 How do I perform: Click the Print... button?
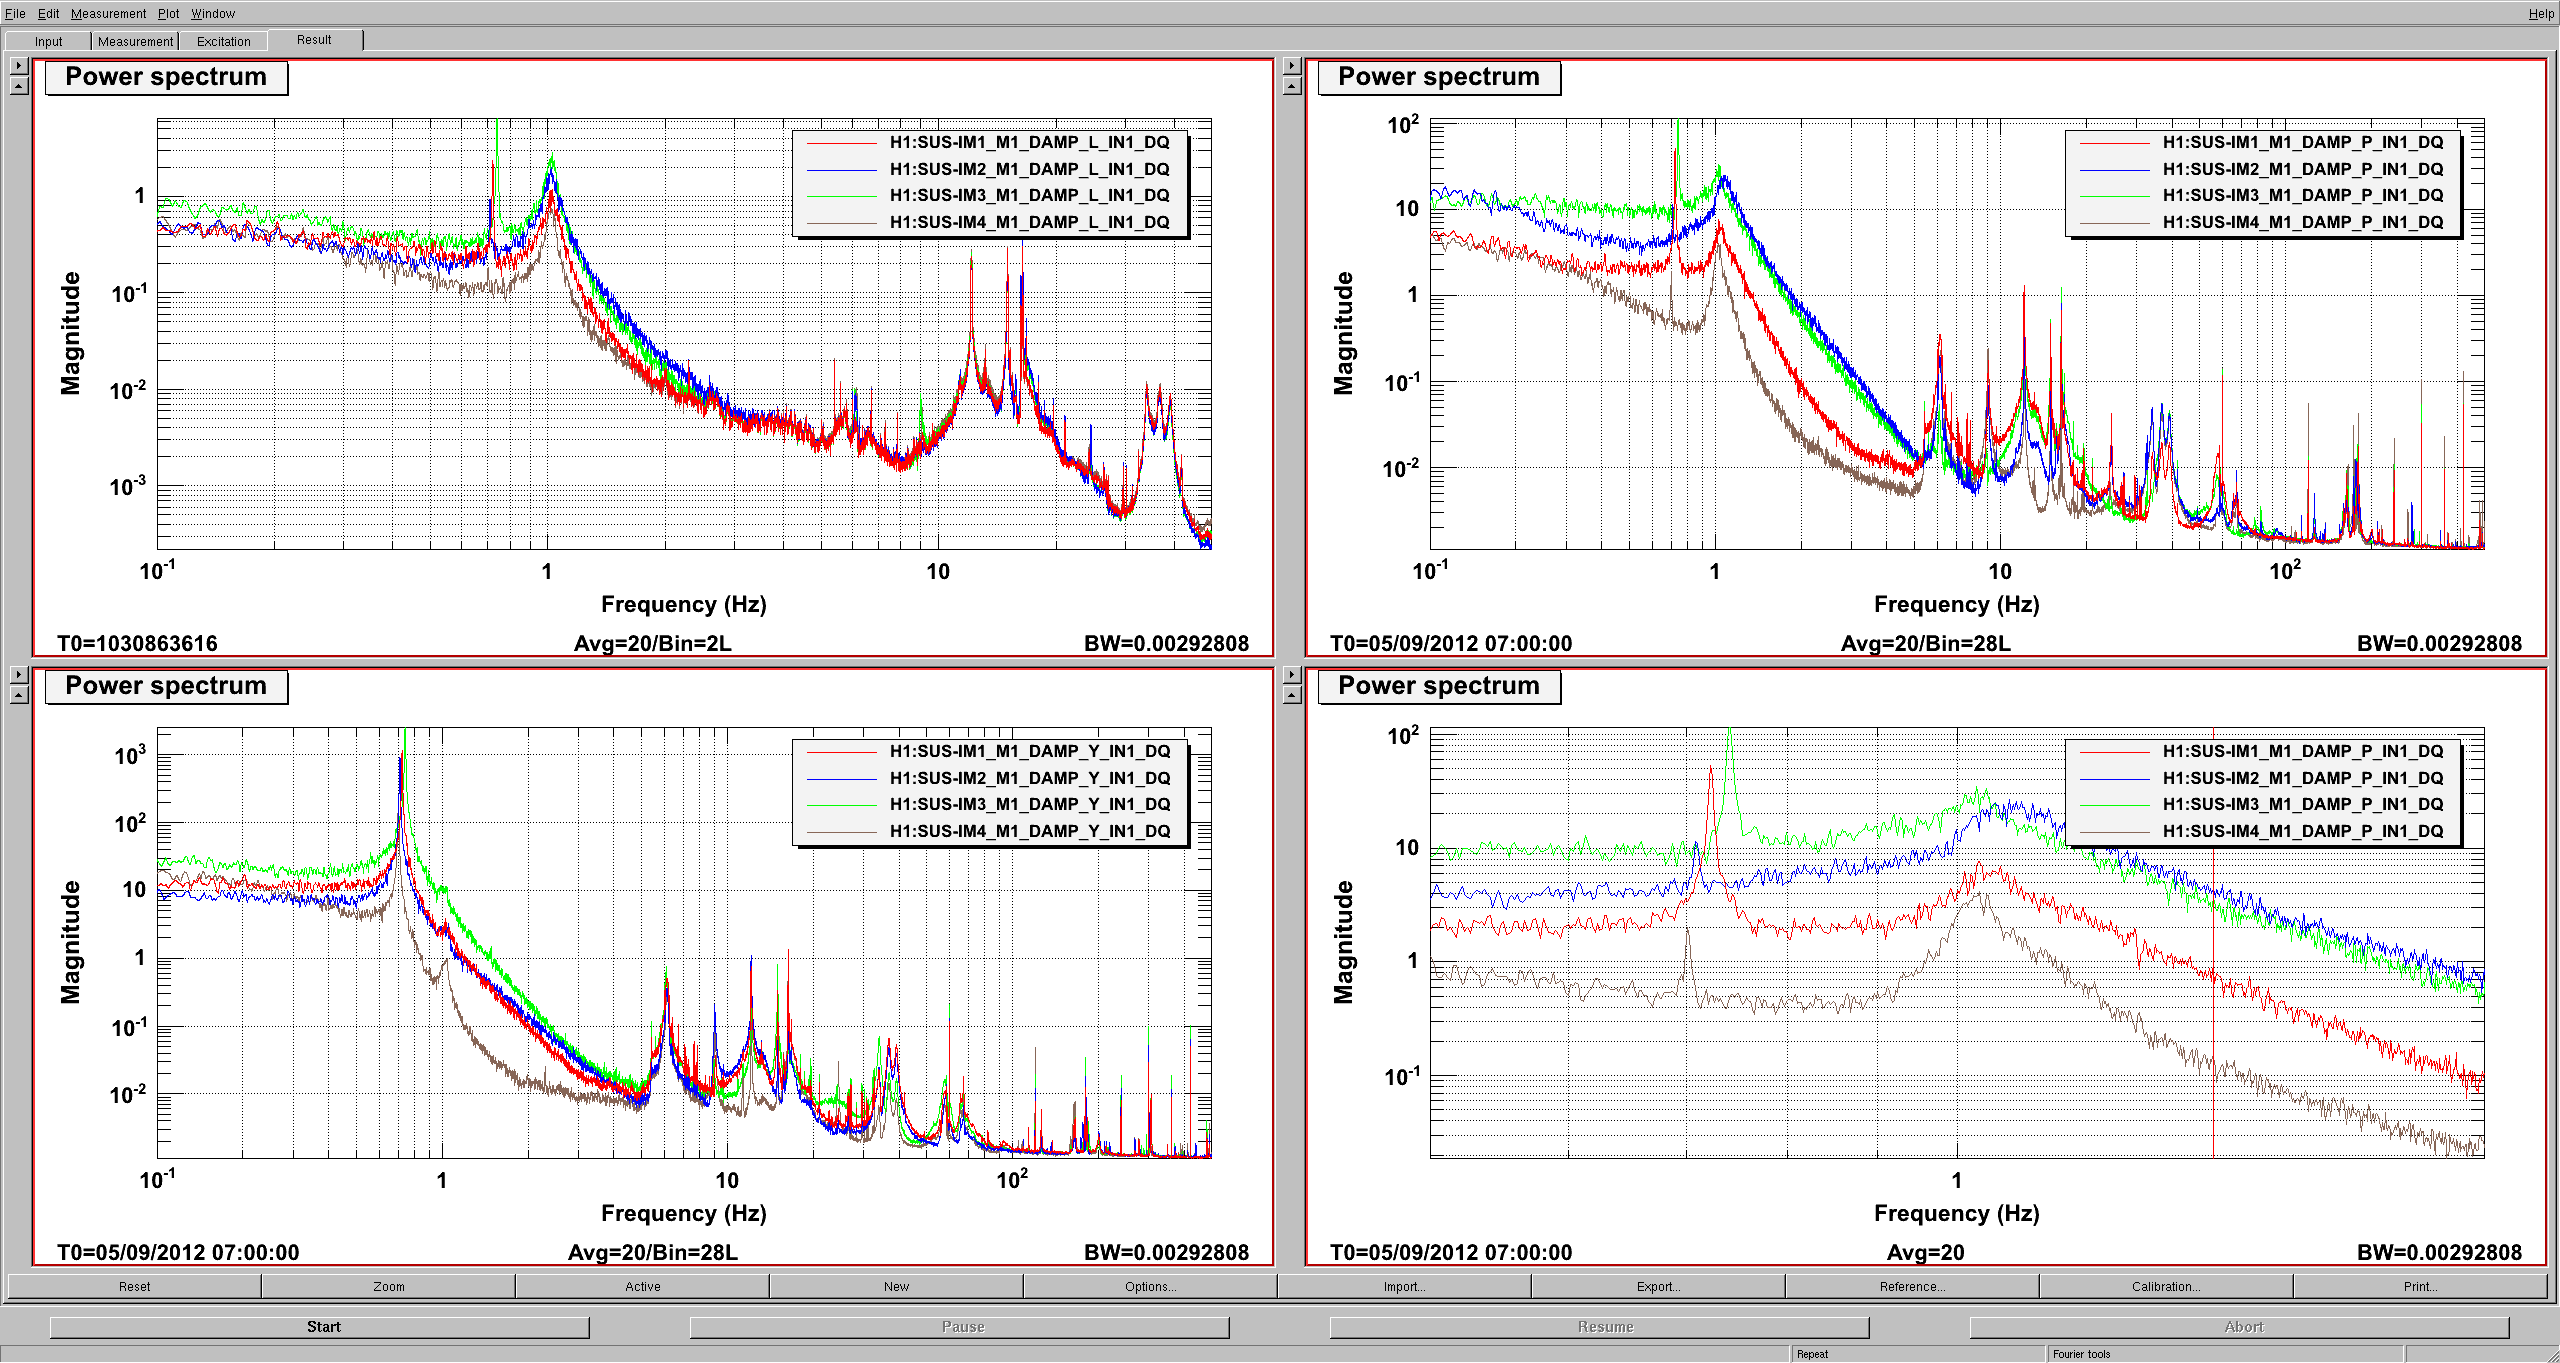2421,1286
